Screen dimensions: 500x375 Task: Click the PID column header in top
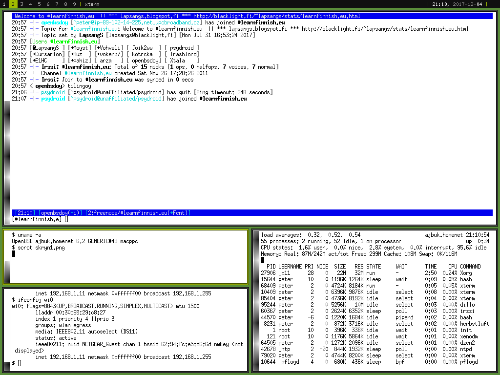[x=271, y=267]
